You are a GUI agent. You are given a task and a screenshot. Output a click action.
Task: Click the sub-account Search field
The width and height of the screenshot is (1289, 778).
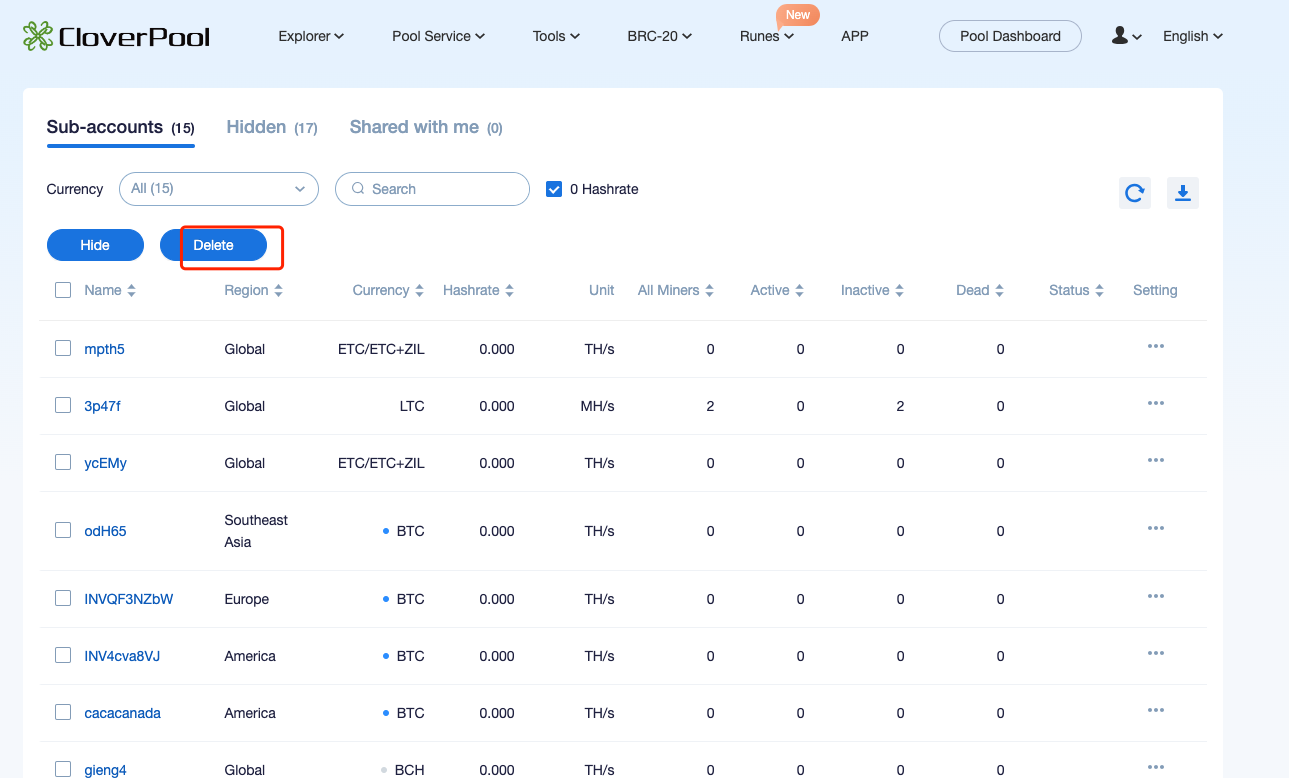[x=432, y=189]
